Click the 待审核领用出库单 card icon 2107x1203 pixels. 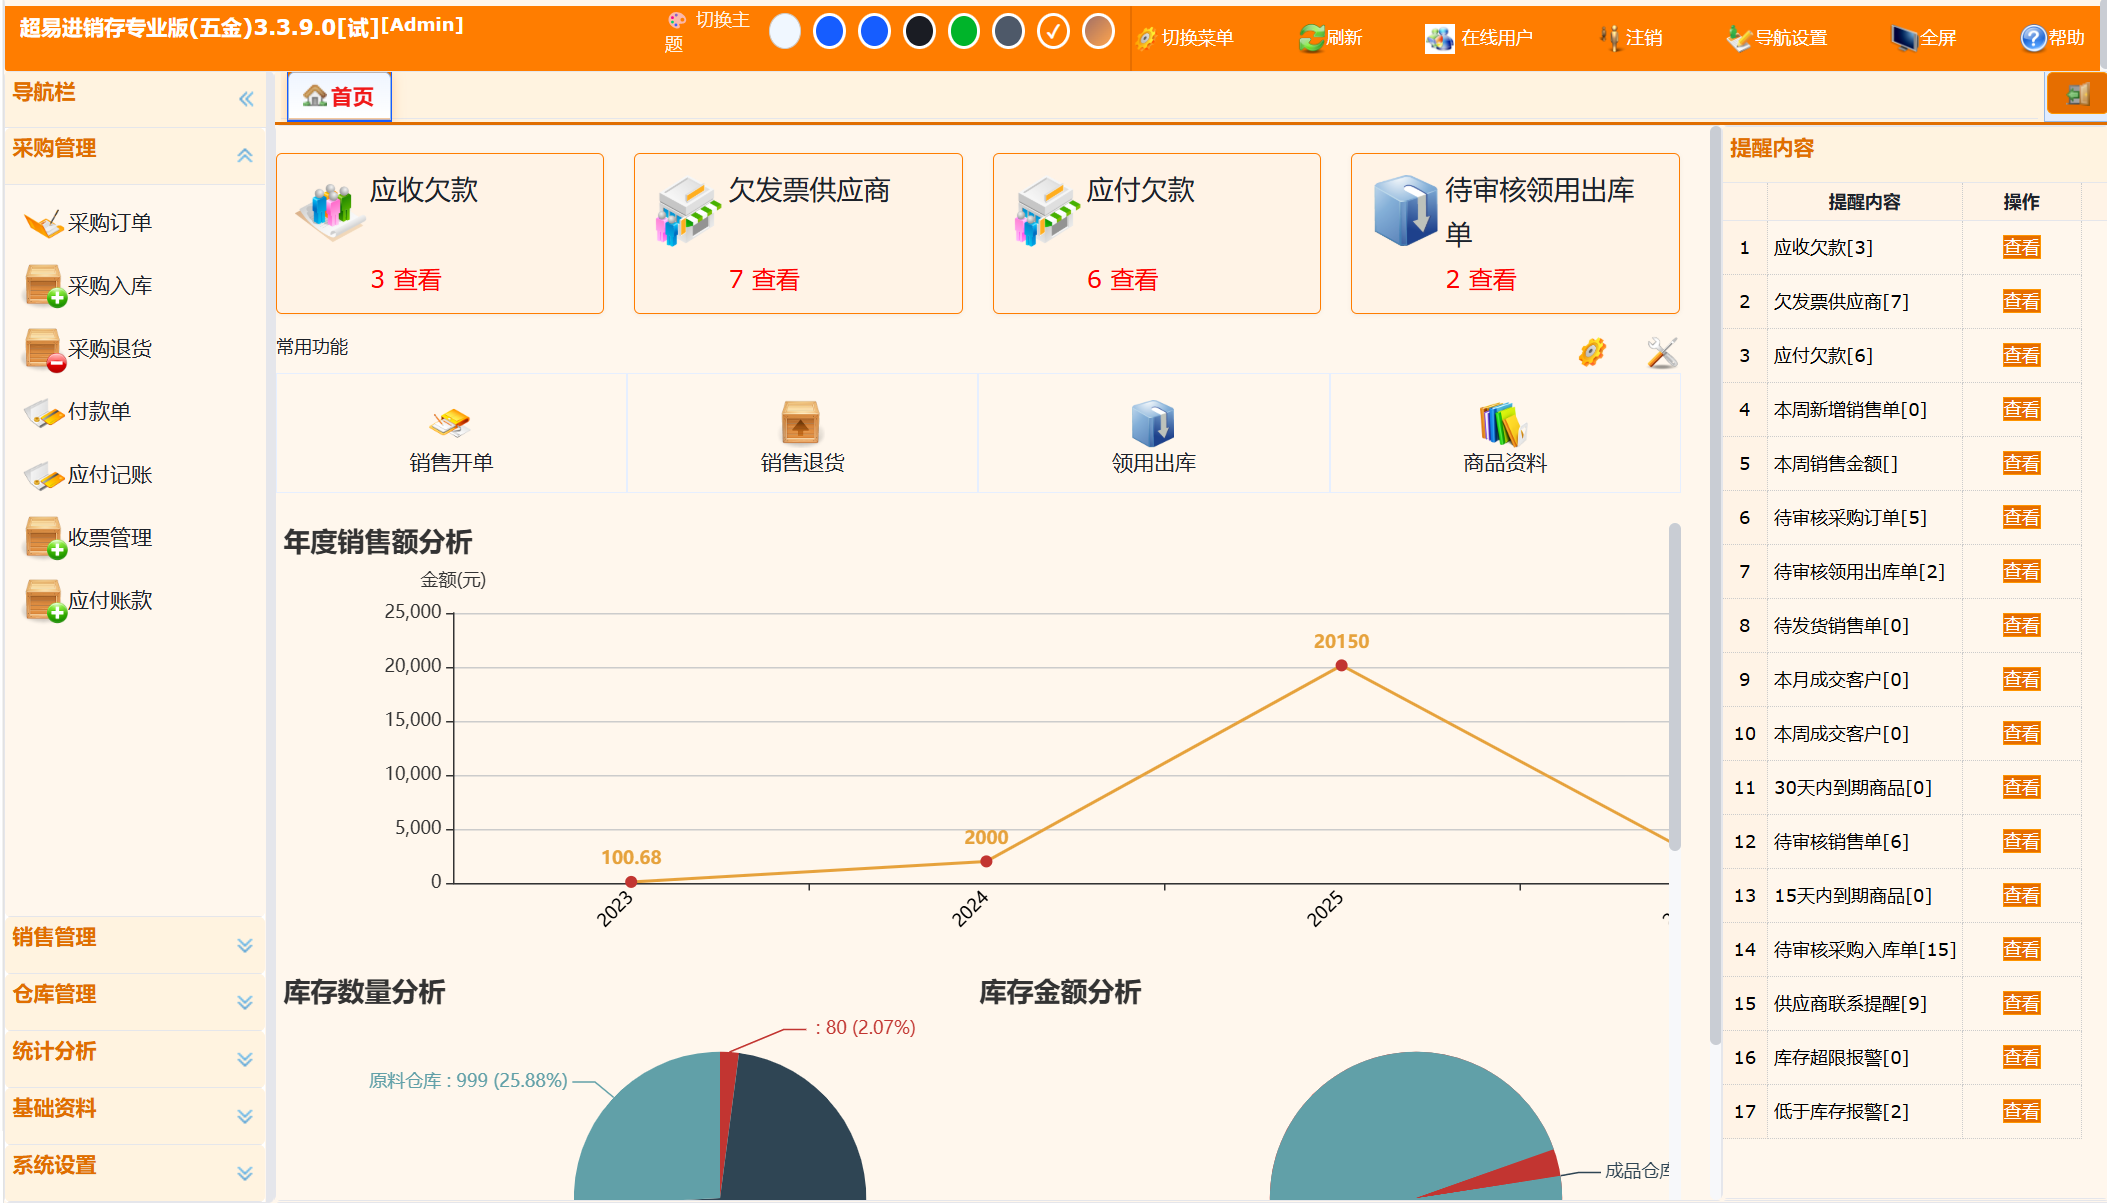1405,211
